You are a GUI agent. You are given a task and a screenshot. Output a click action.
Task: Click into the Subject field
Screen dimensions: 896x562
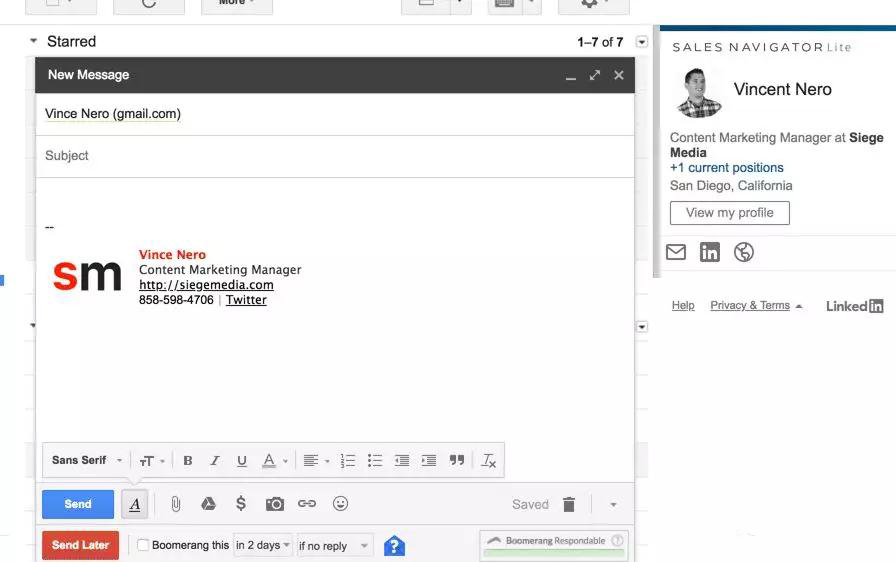pyautogui.click(x=335, y=156)
